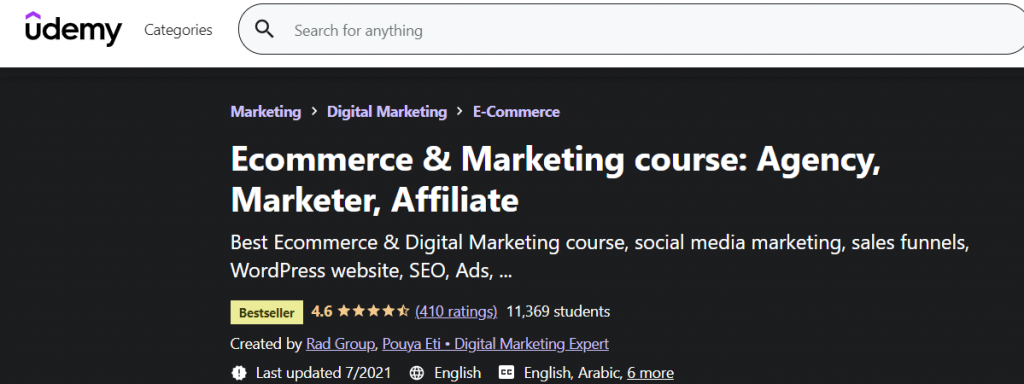Click the Udemy logo
The height and width of the screenshot is (384, 1024).
[73, 29]
